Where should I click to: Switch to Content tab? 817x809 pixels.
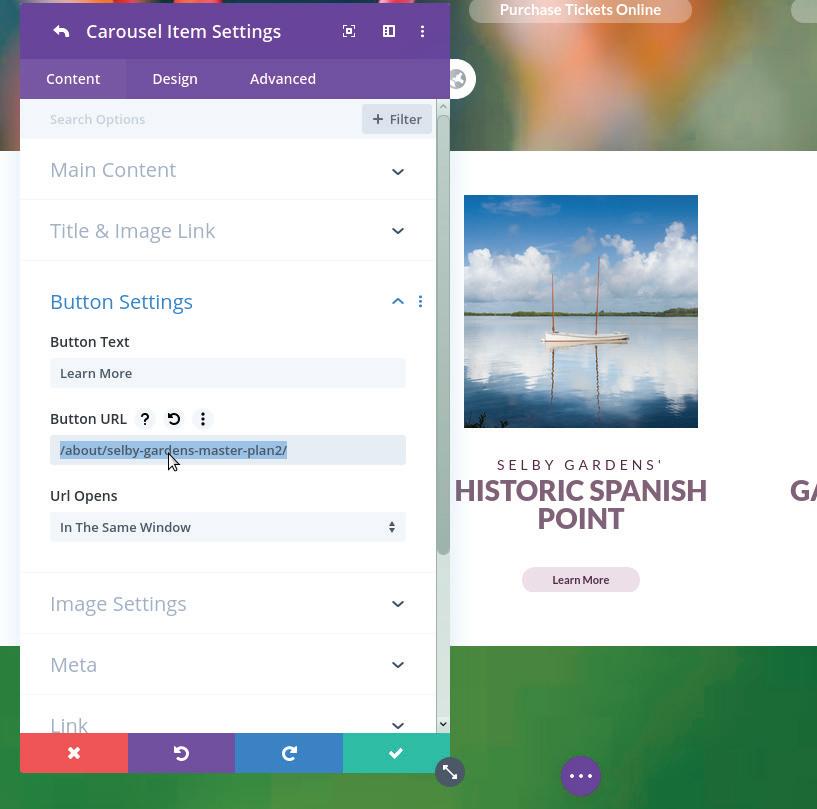73,79
